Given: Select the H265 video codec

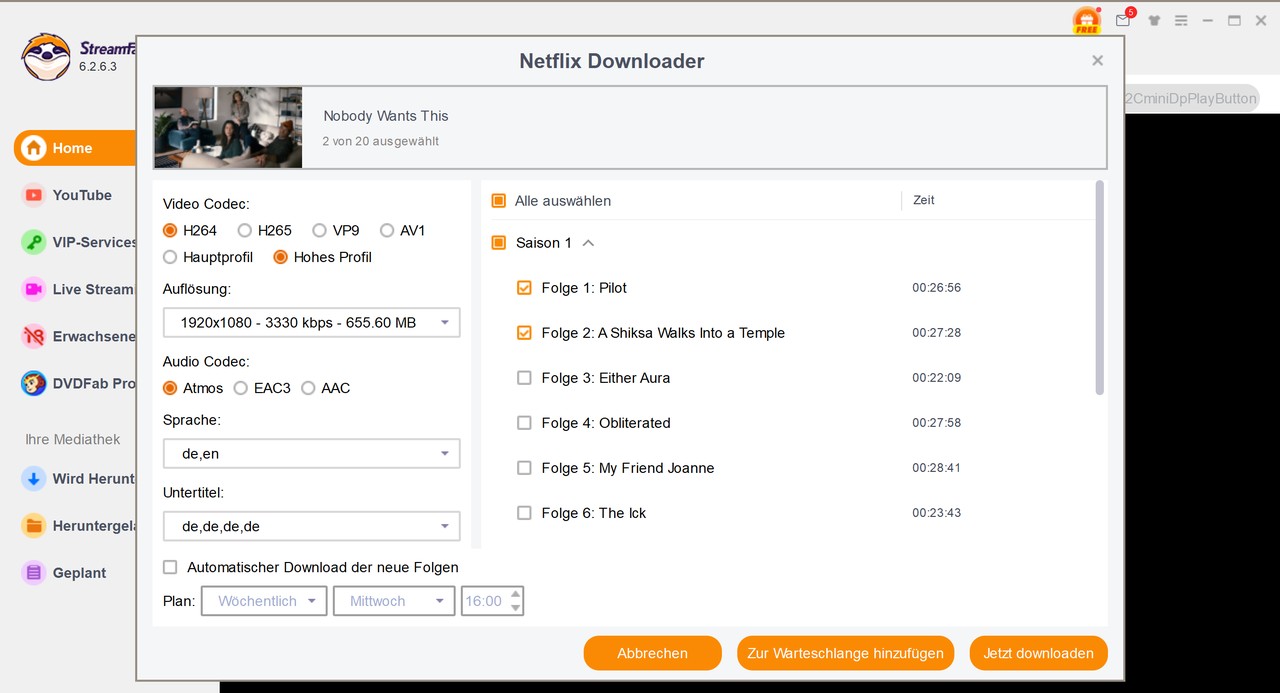Looking at the screenshot, I should 245,230.
